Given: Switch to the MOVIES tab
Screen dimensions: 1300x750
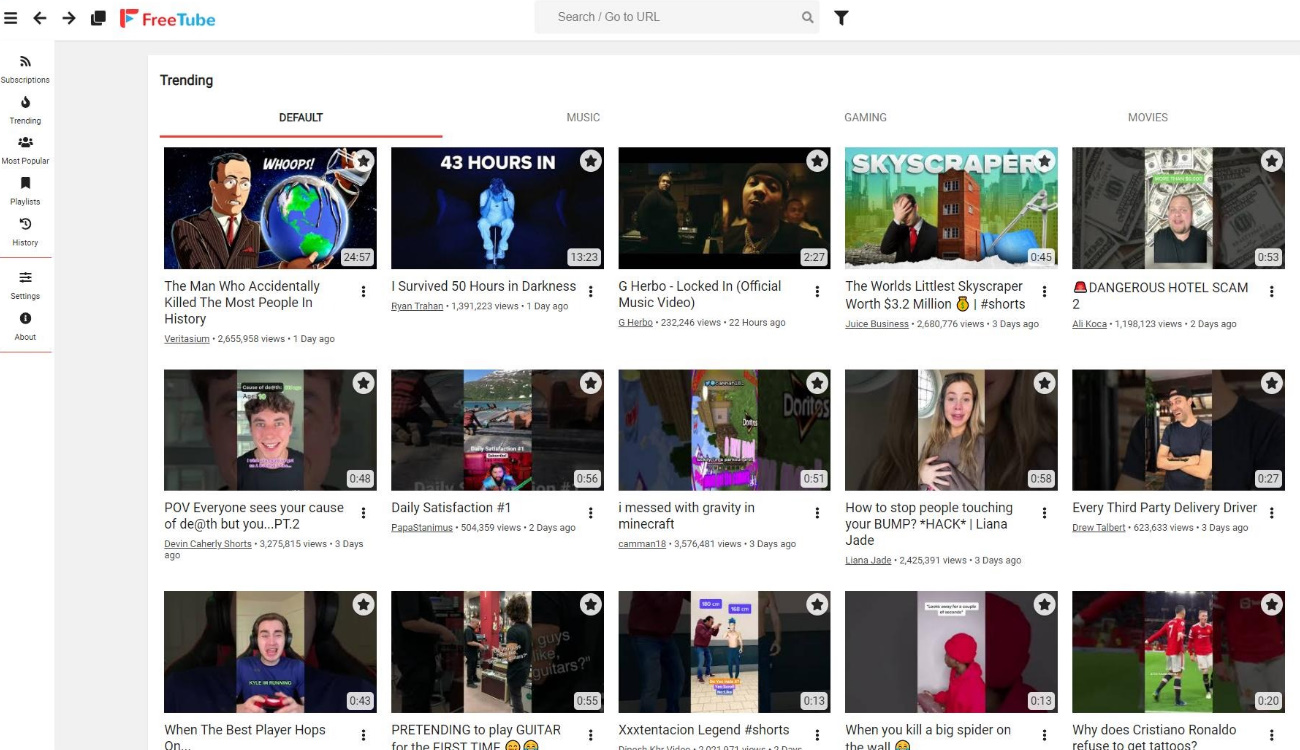Looking at the screenshot, I should pyautogui.click(x=1148, y=117).
